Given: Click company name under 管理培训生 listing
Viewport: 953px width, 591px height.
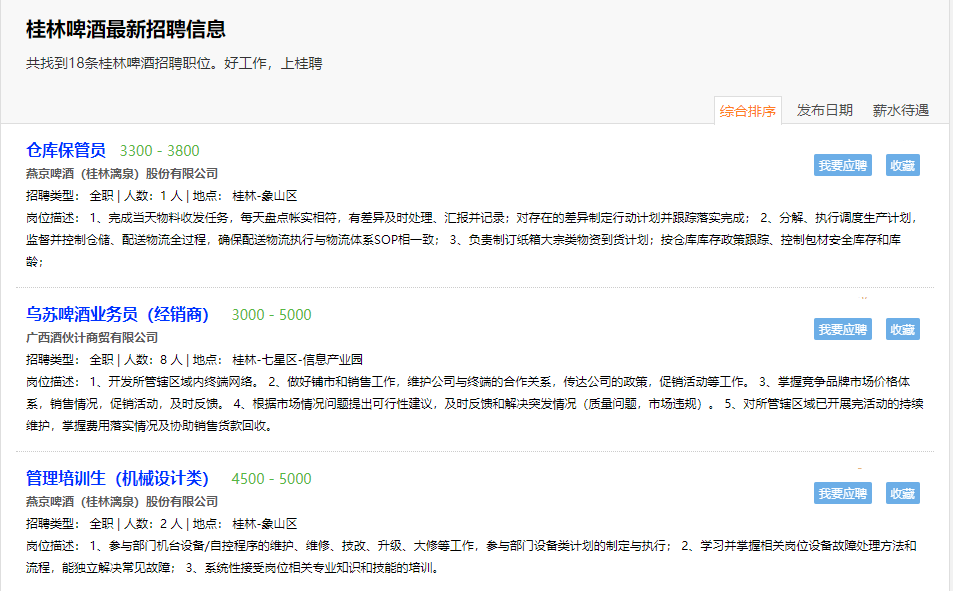Looking at the screenshot, I should (x=122, y=502).
